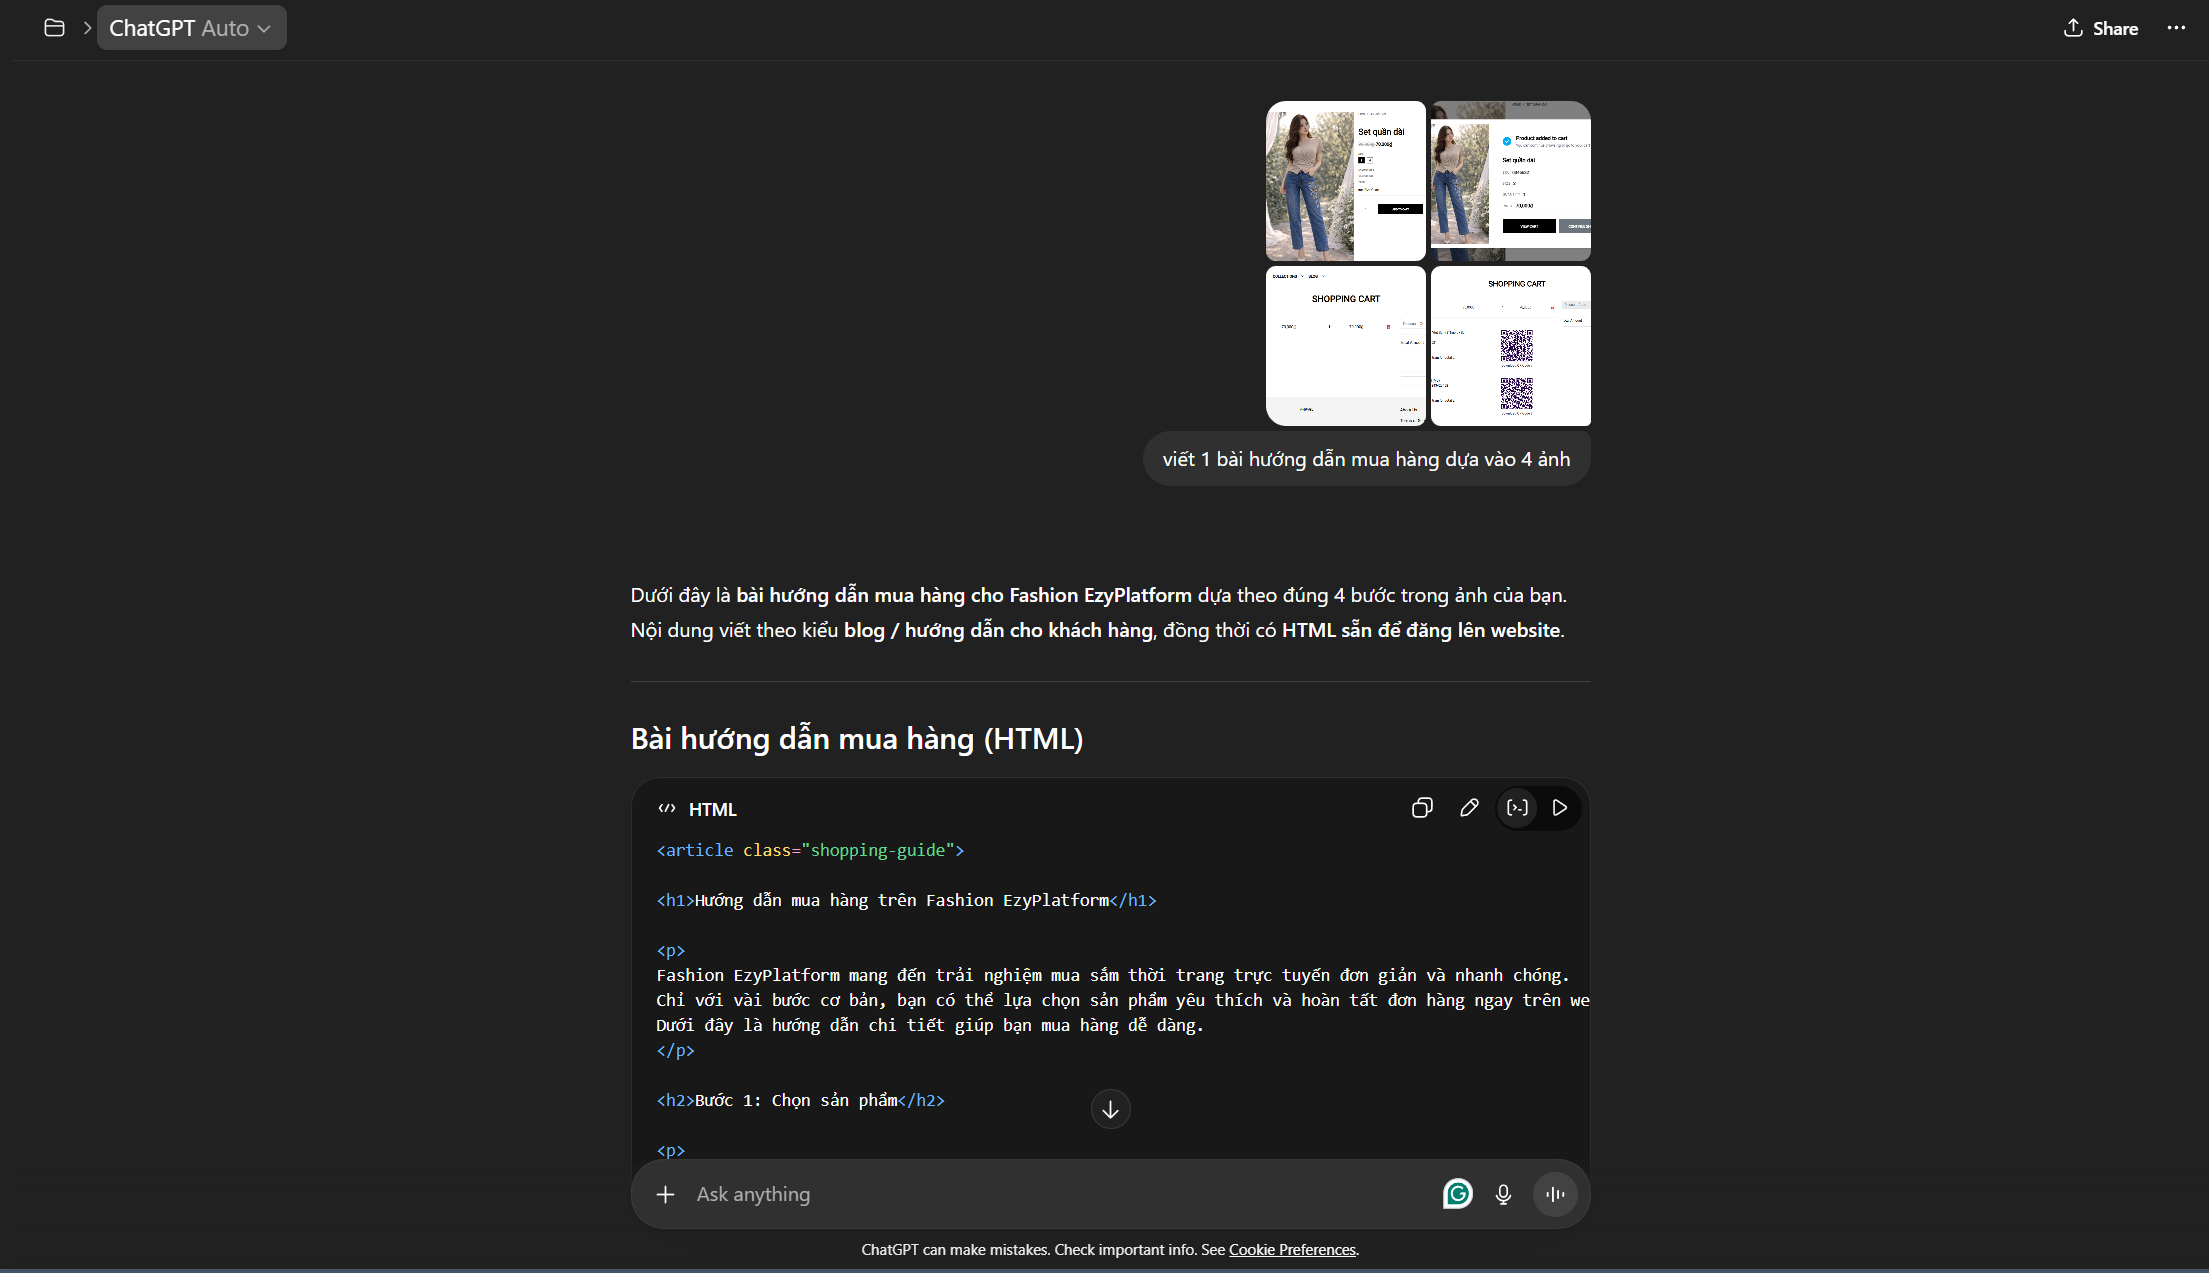The width and height of the screenshot is (2209, 1273).
Task: Open the bottom-left Shopping Cart thumbnail
Action: [x=1345, y=346]
